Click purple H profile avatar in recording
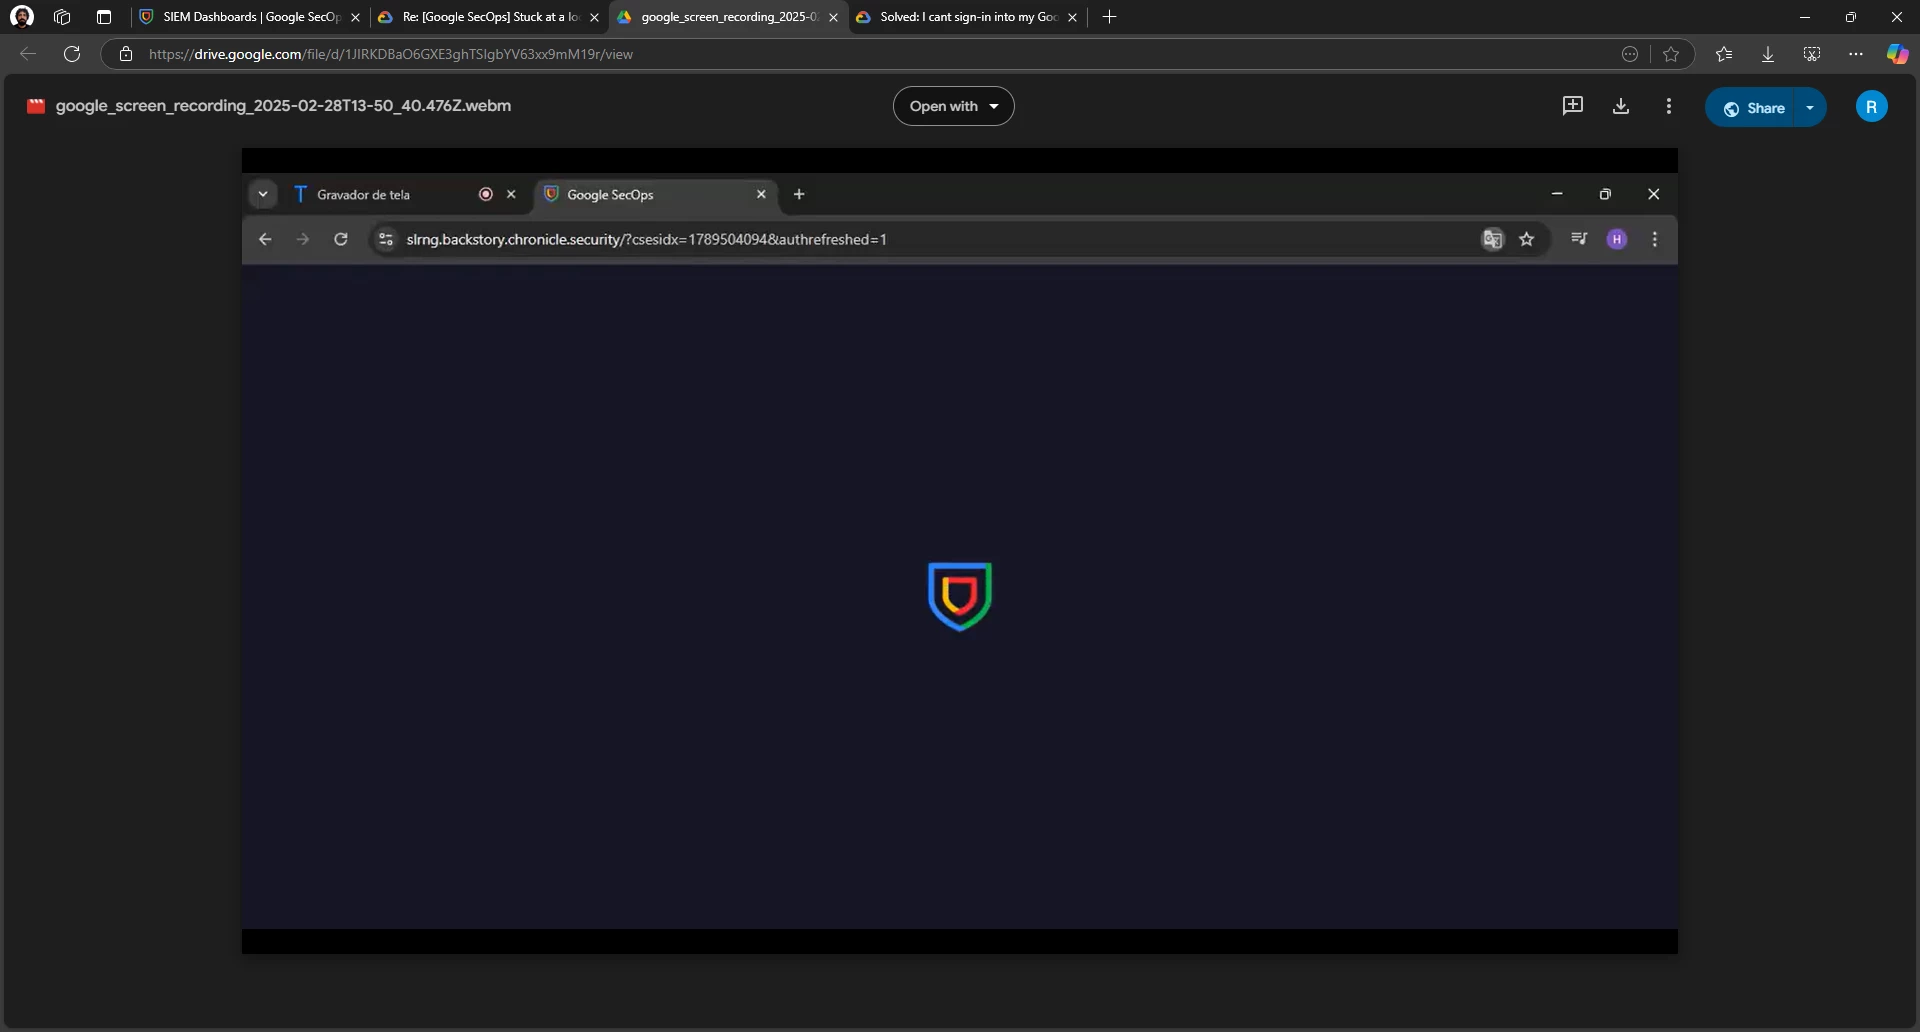Viewport: 1920px width, 1032px height. pos(1617,239)
